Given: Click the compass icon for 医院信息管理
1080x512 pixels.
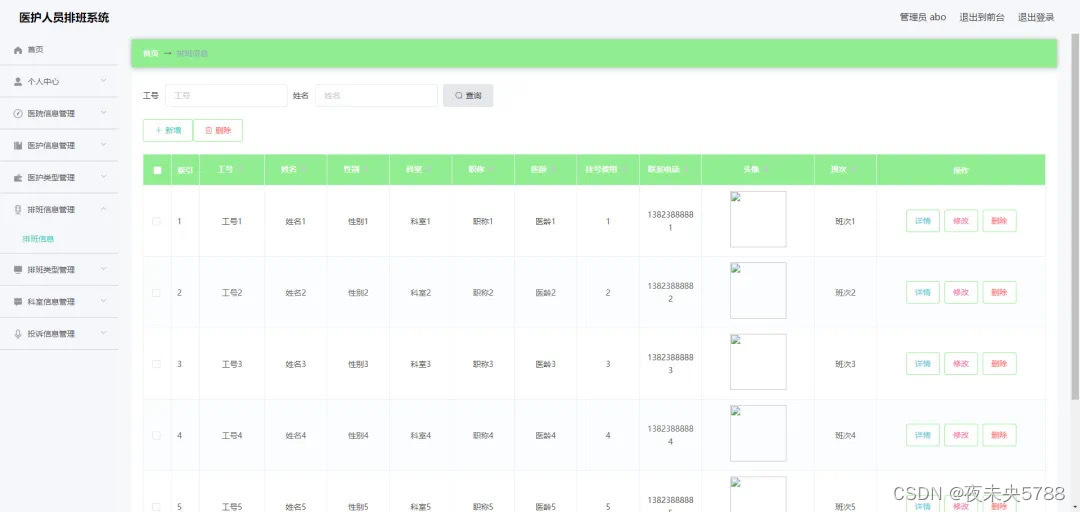Looking at the screenshot, I should point(19,114).
